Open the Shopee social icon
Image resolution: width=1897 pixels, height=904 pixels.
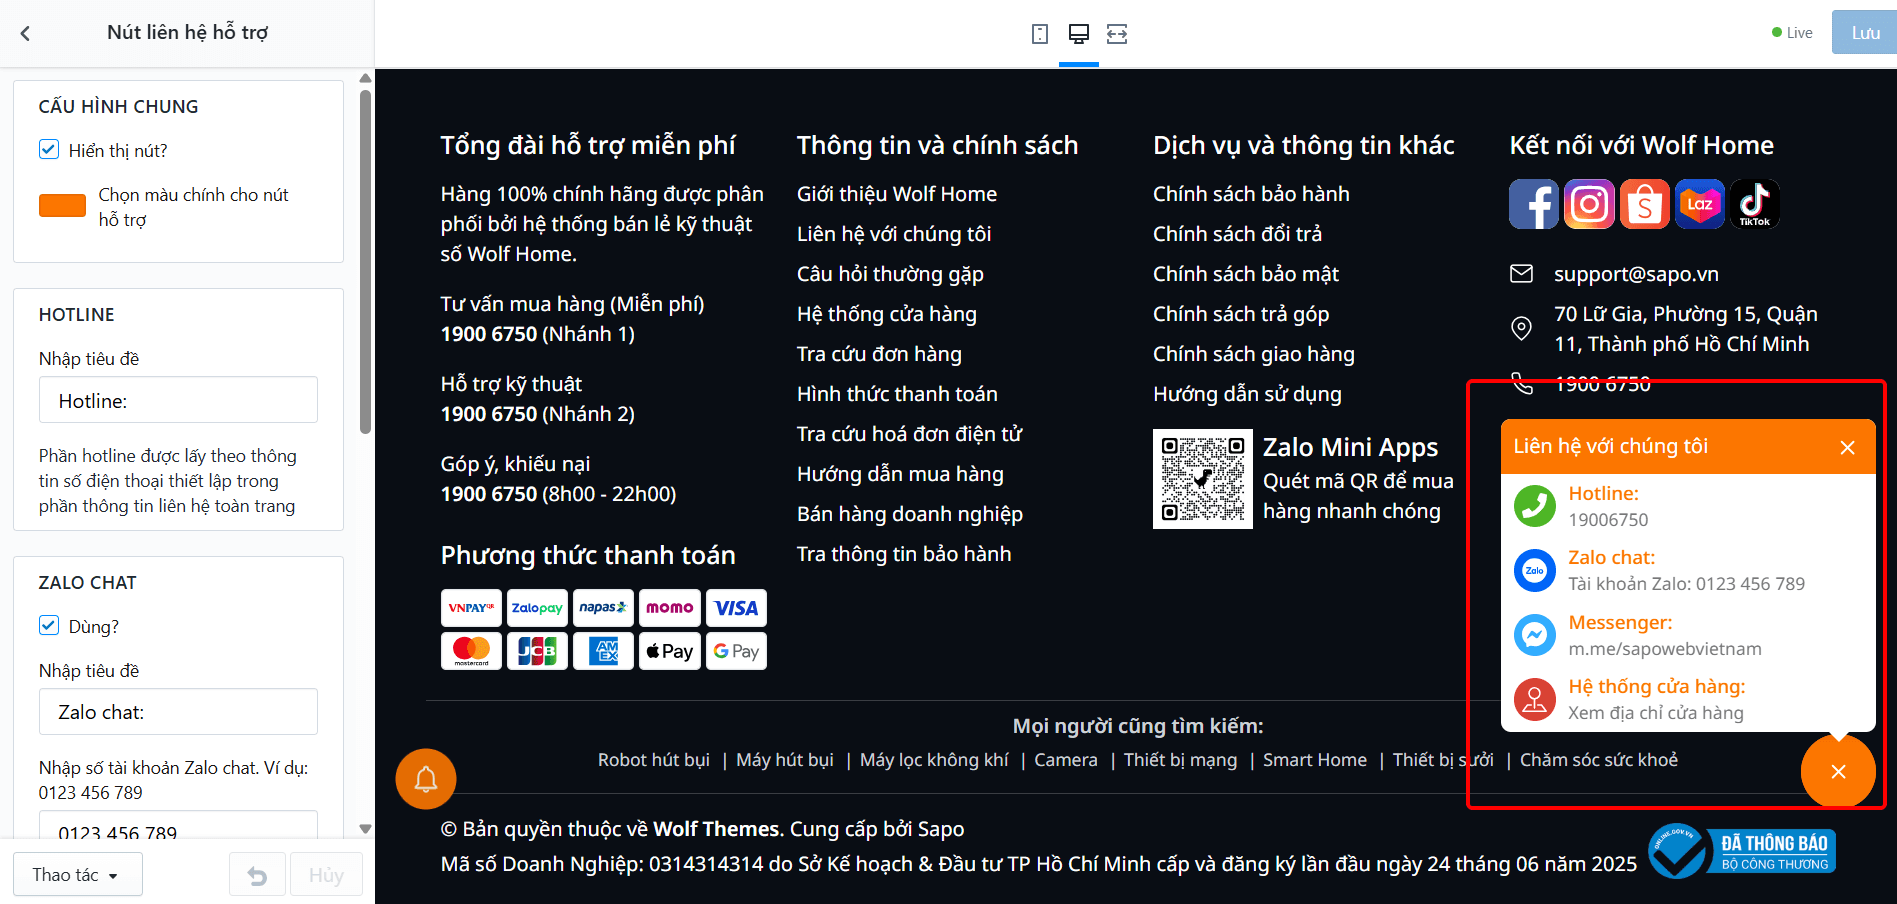1645,204
